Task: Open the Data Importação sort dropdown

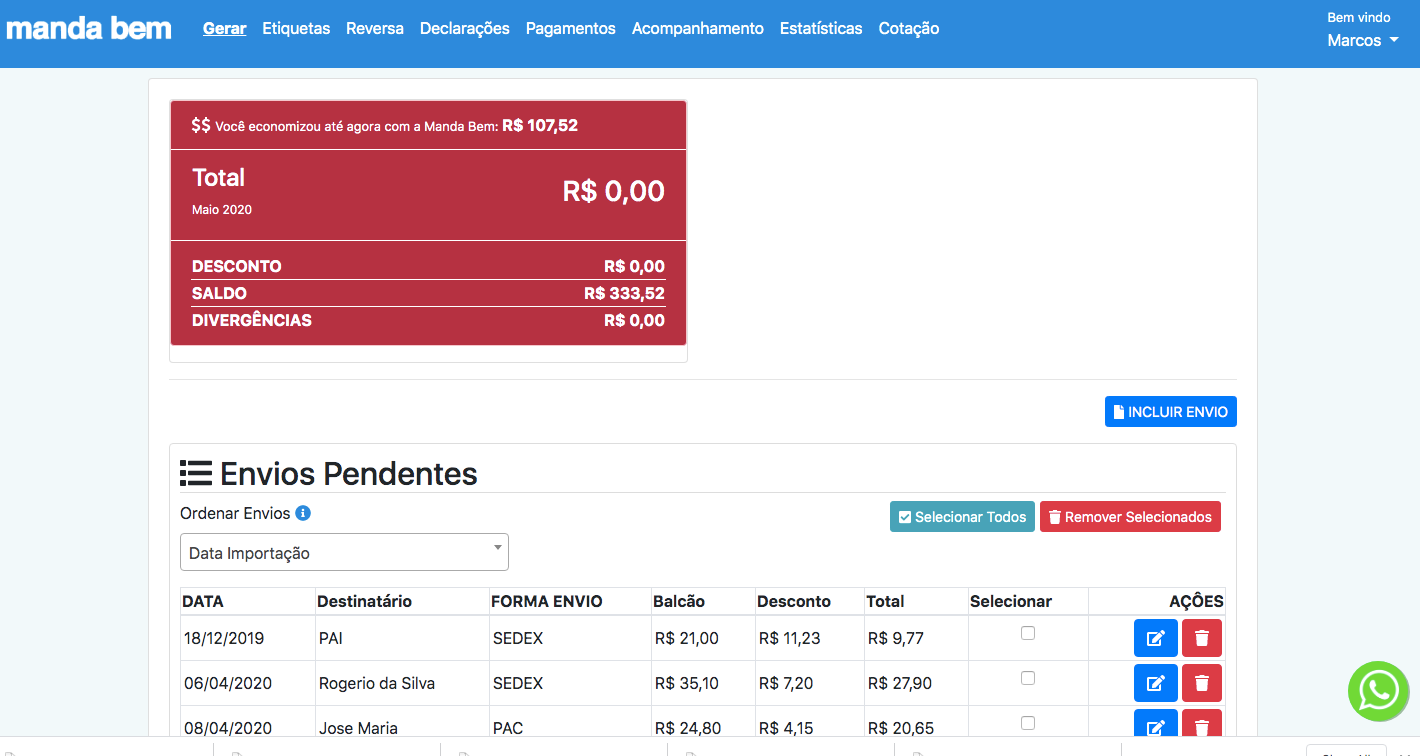Action: pyautogui.click(x=344, y=552)
